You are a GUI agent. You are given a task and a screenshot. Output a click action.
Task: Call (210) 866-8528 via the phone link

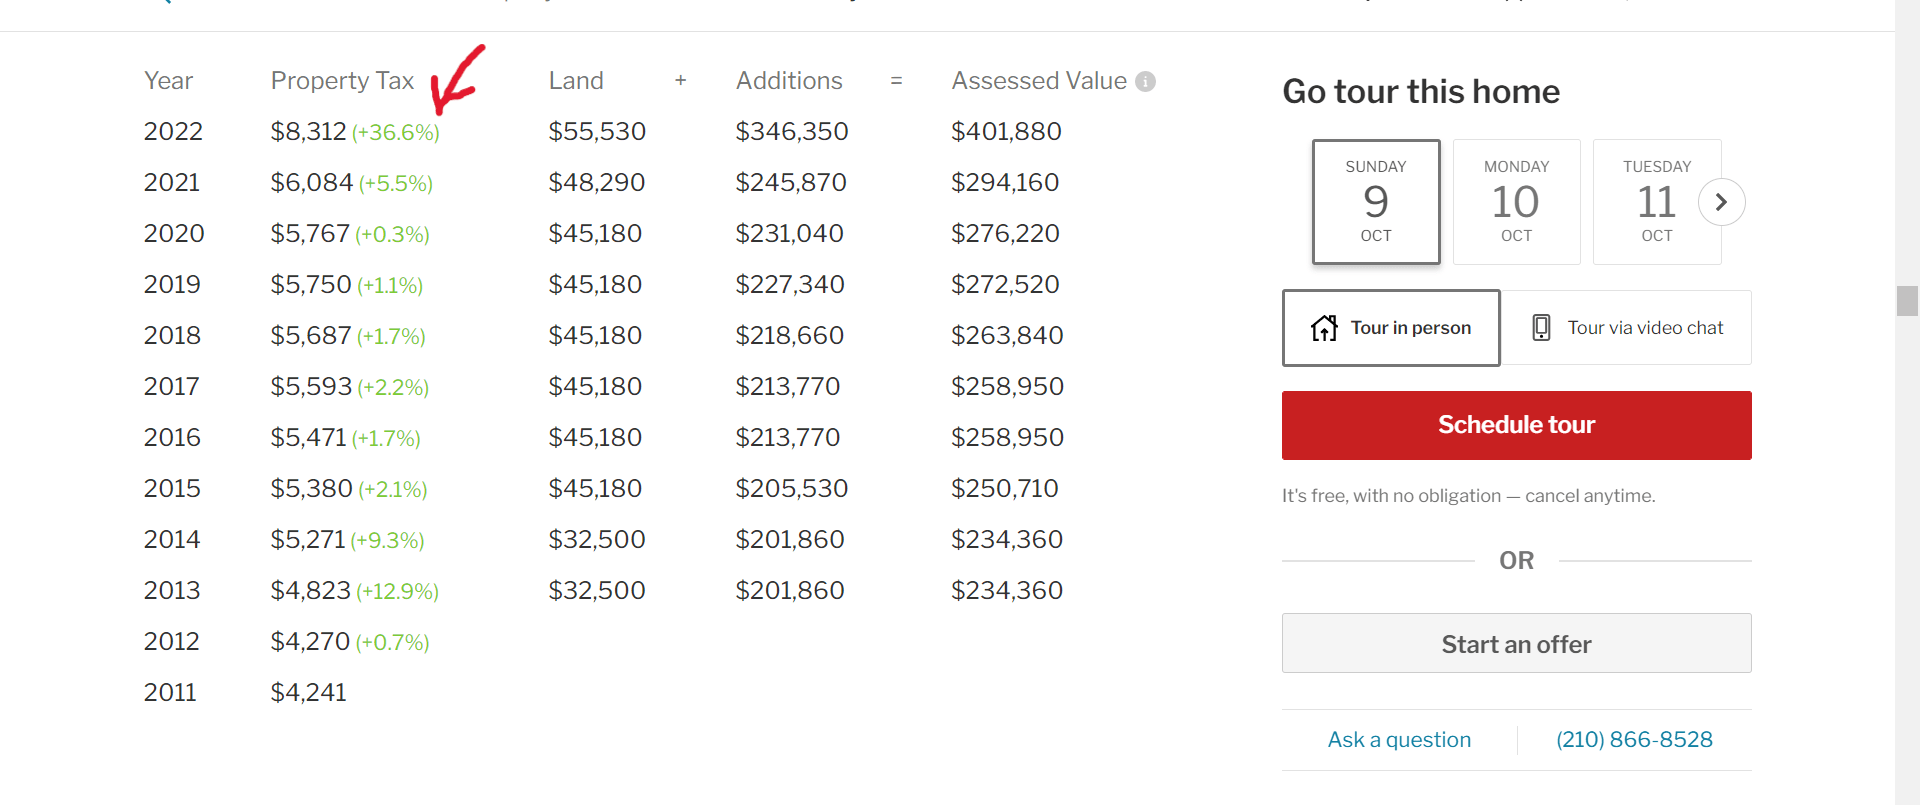click(x=1634, y=739)
